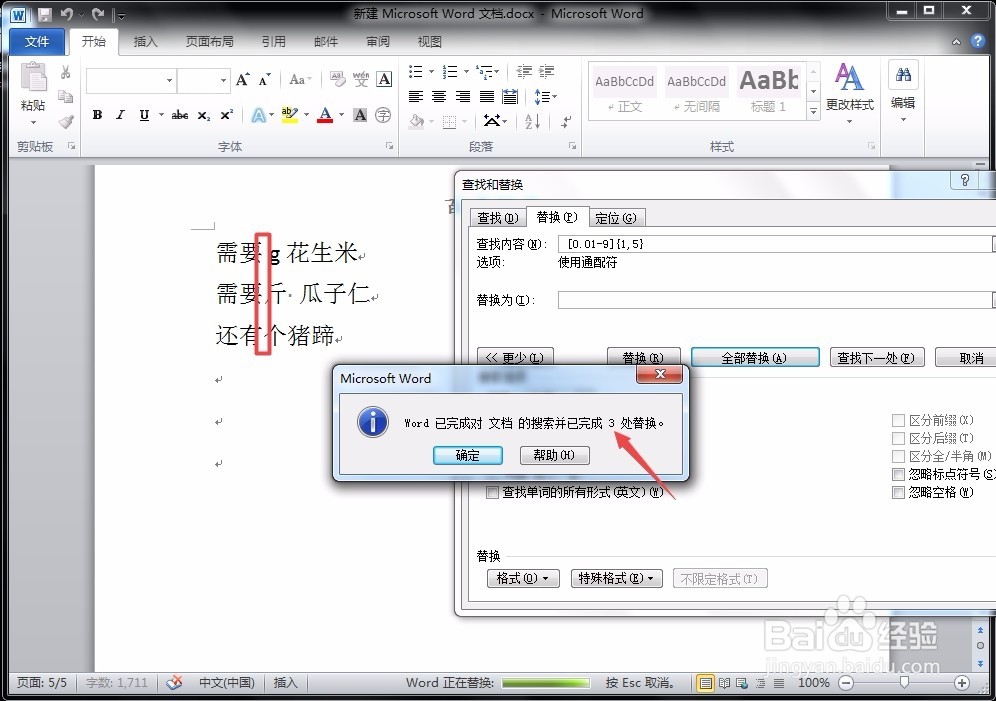This screenshot has width=996, height=701.
Task: Open the Find tab in dialog
Action: click(x=497, y=218)
